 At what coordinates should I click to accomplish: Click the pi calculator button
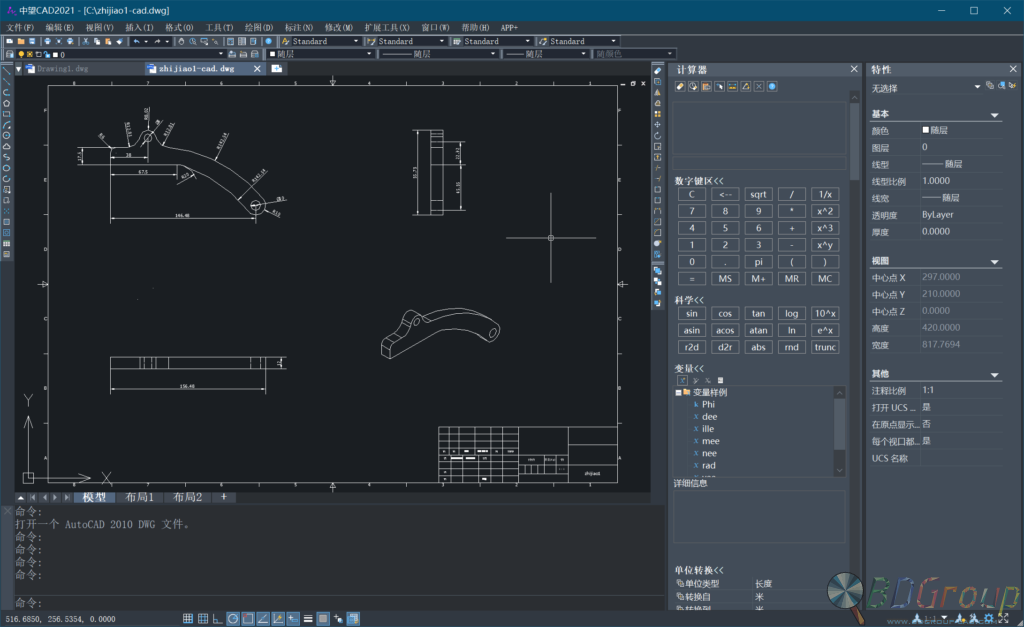[758, 262]
